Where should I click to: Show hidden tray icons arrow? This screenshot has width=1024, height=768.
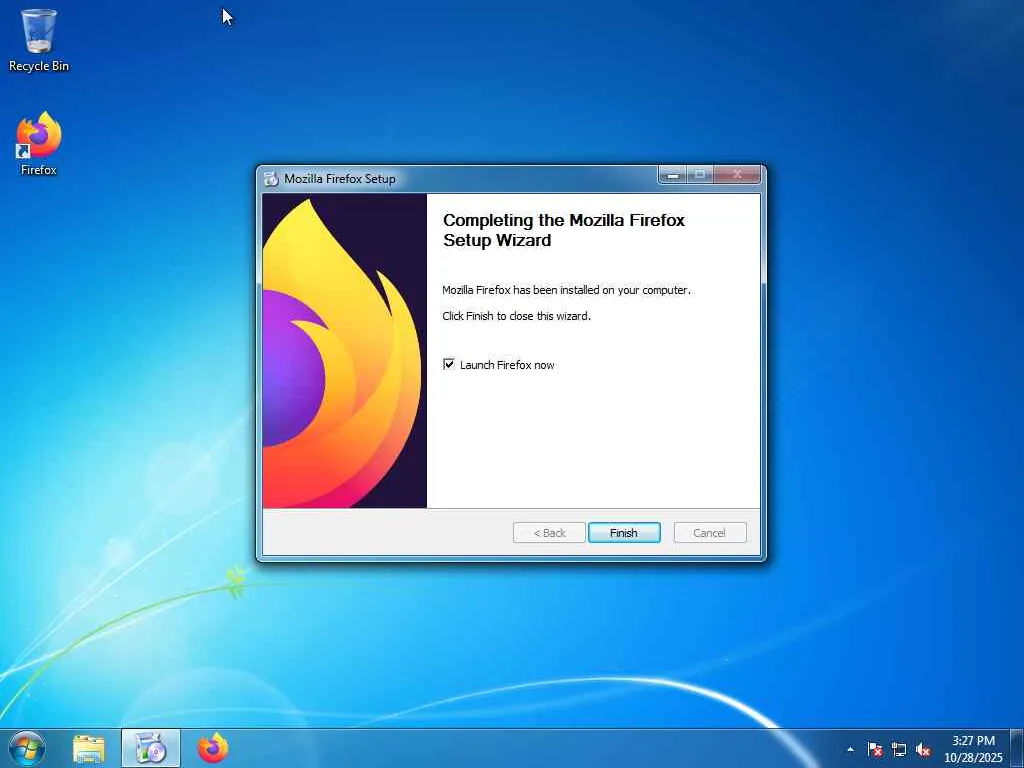[850, 749]
